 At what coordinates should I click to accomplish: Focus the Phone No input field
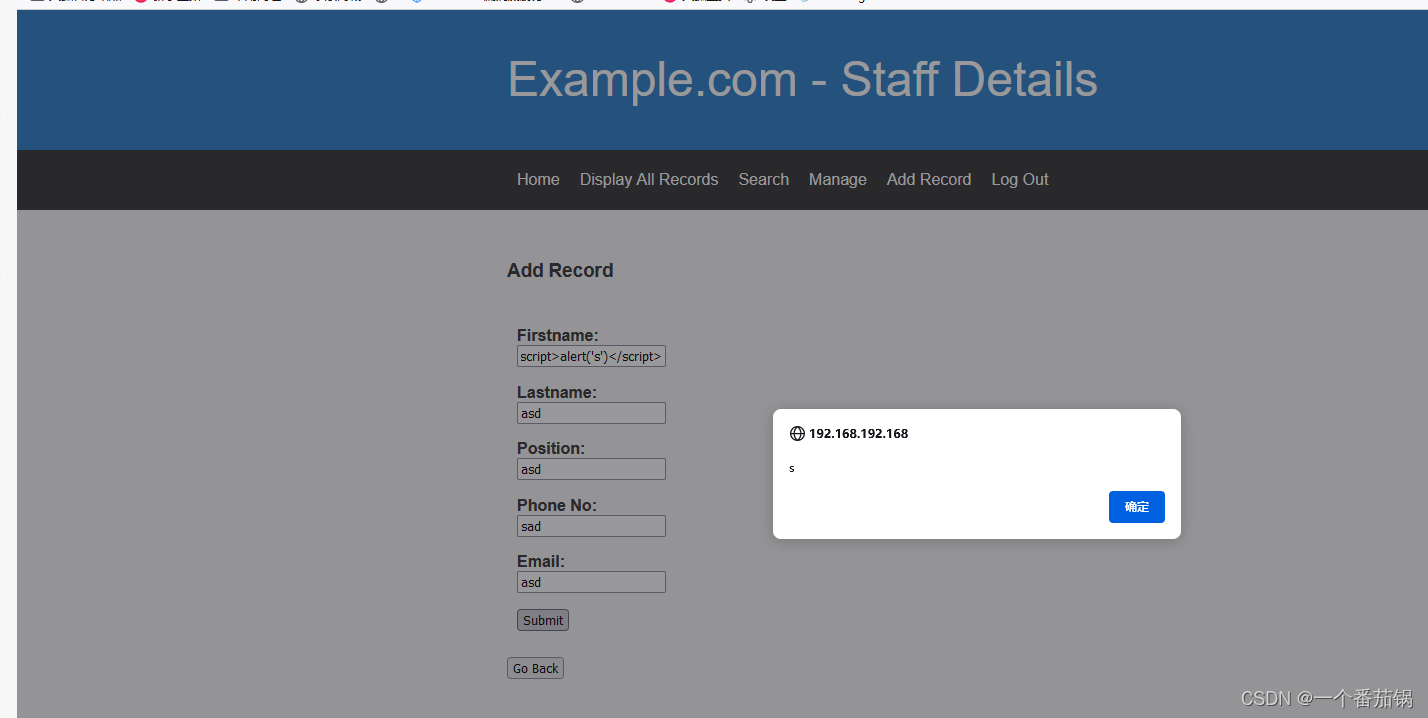[591, 526]
